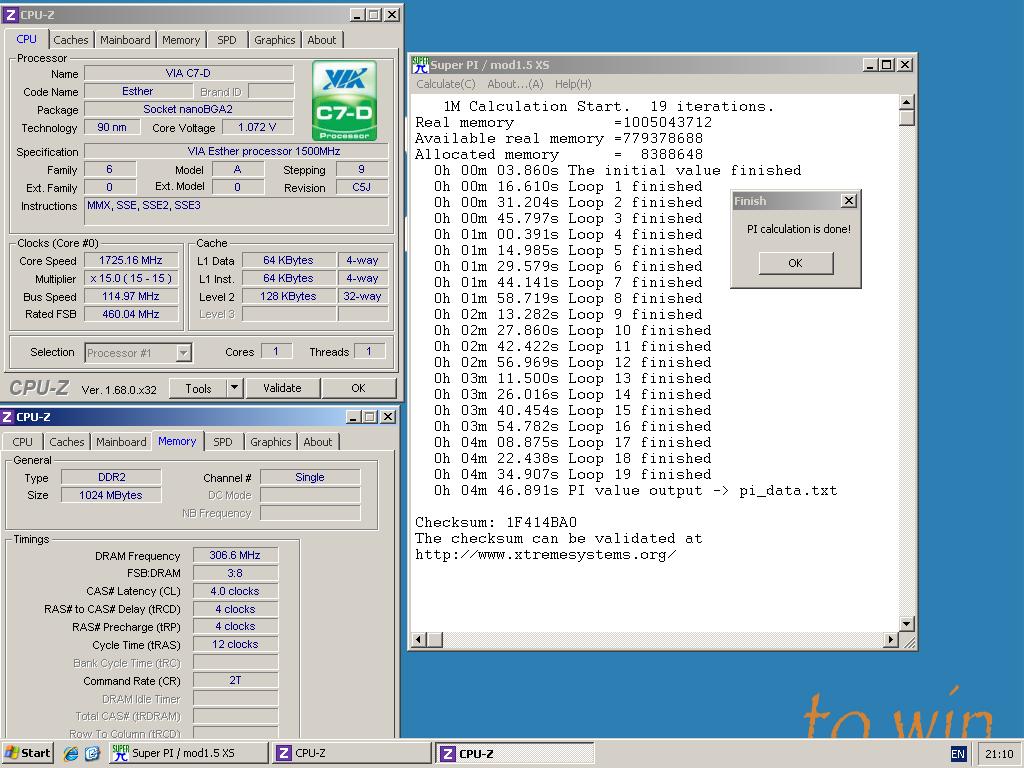Click Super PI horizontal scrollbar right arrow
The image size is (1024, 768).
(x=890, y=640)
